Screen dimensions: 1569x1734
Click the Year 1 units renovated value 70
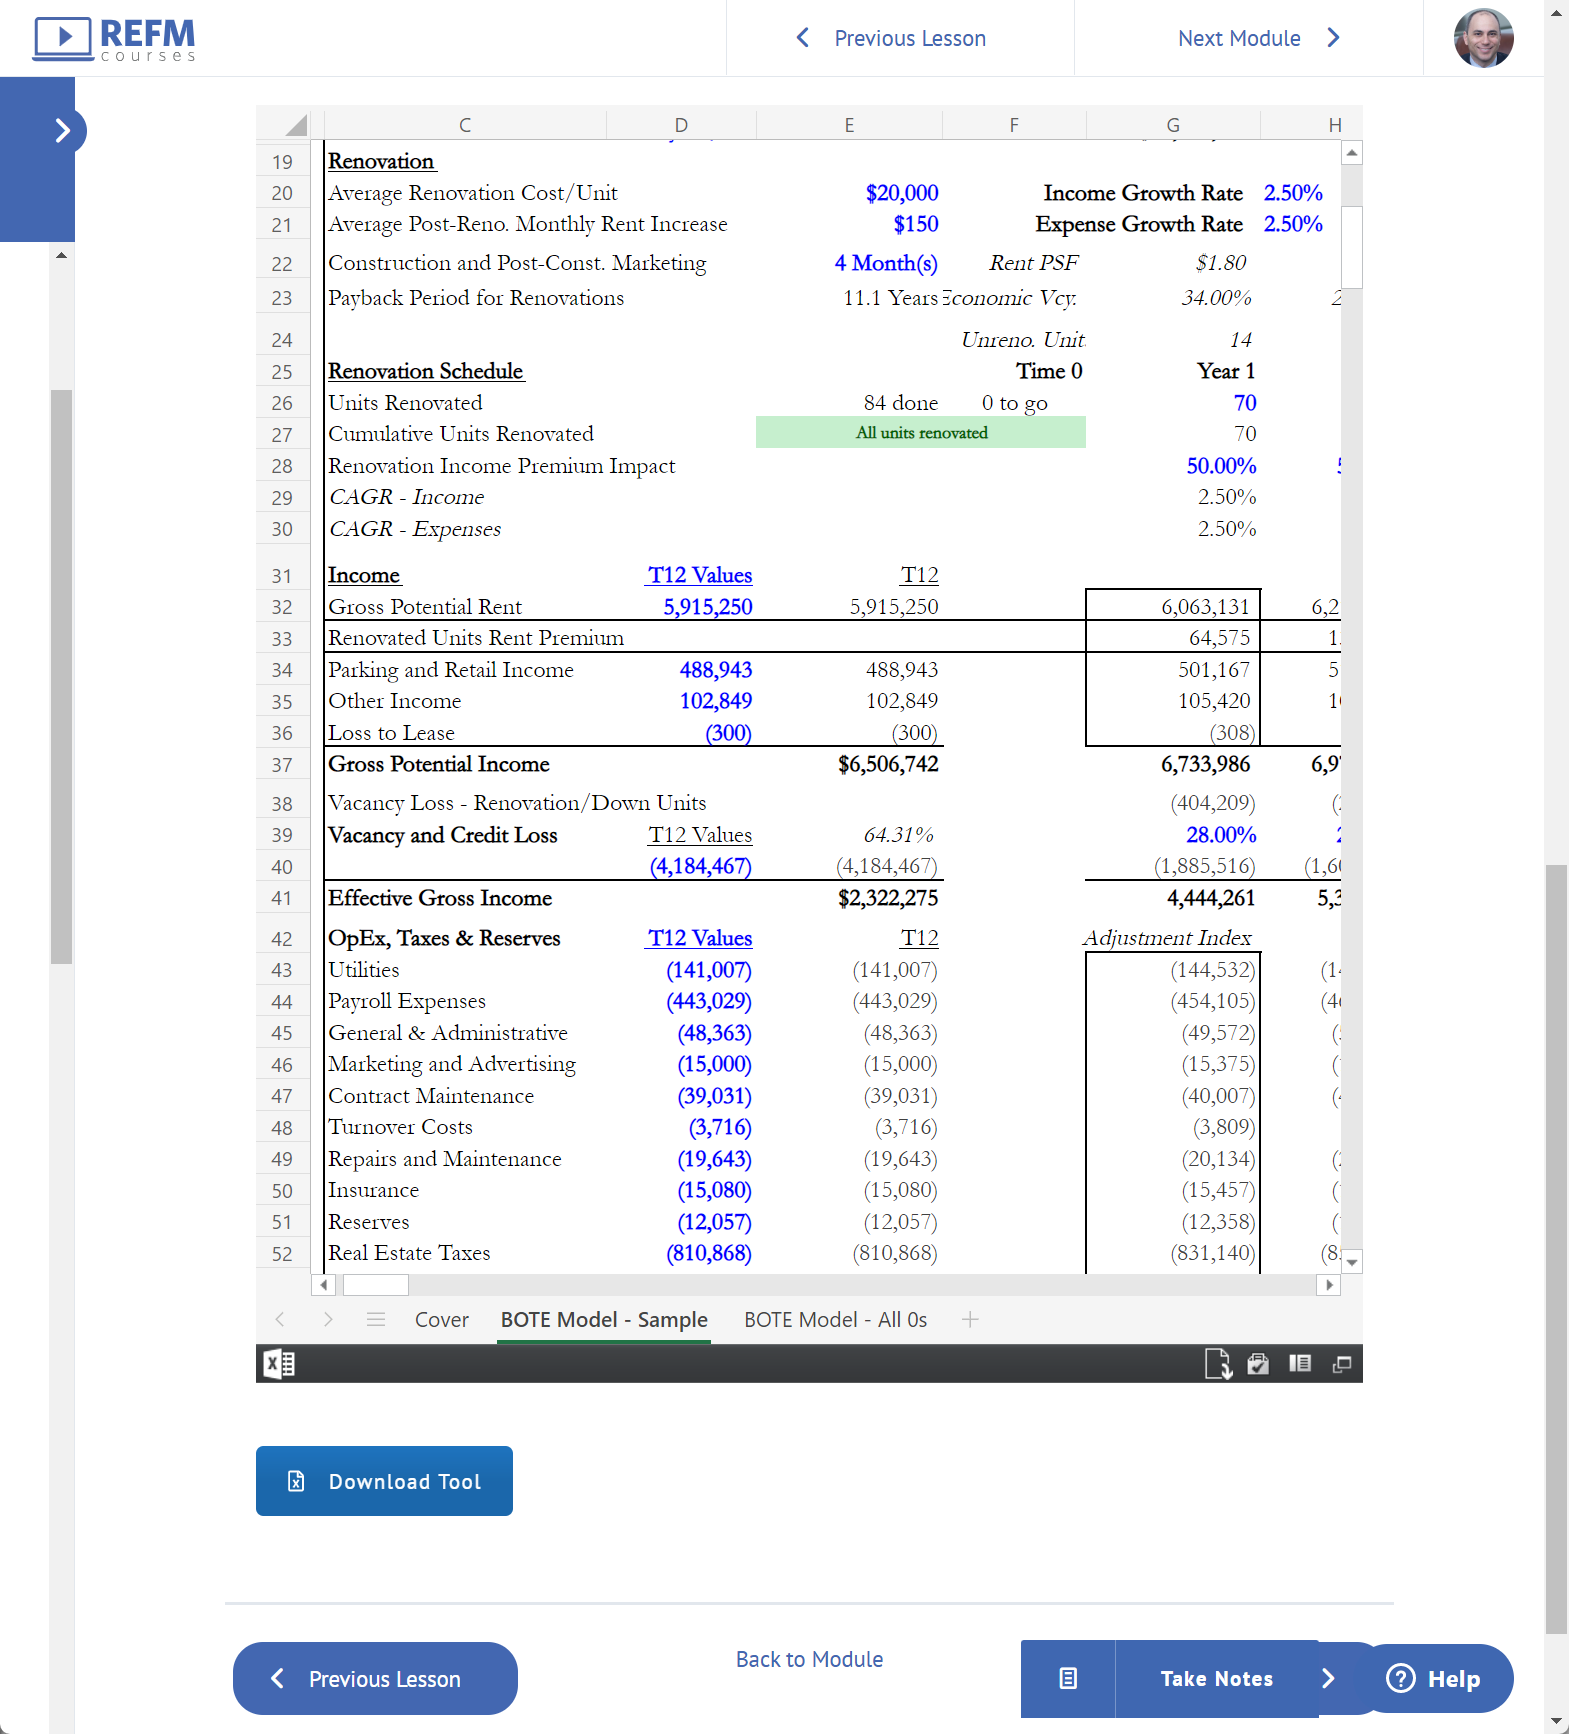(1245, 403)
